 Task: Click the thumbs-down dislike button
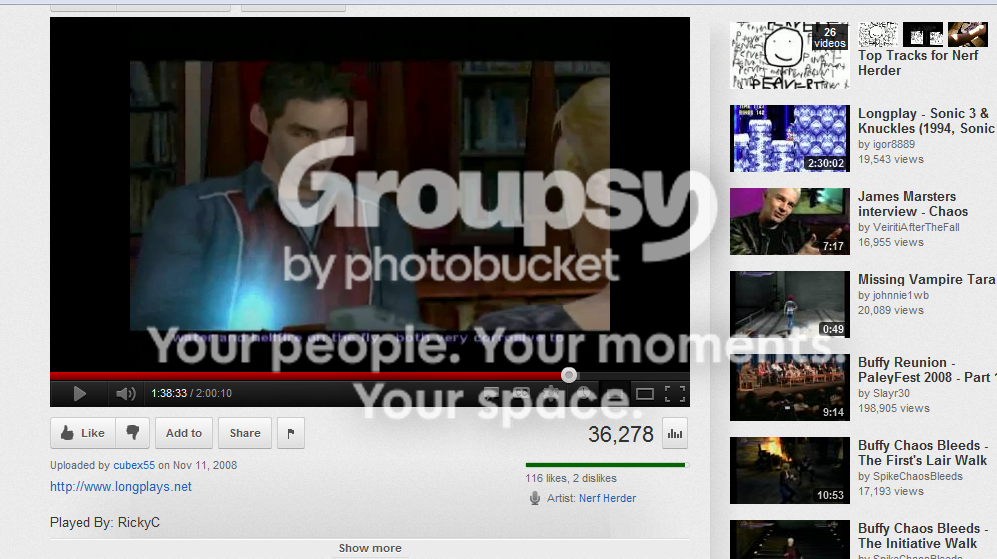pos(132,433)
